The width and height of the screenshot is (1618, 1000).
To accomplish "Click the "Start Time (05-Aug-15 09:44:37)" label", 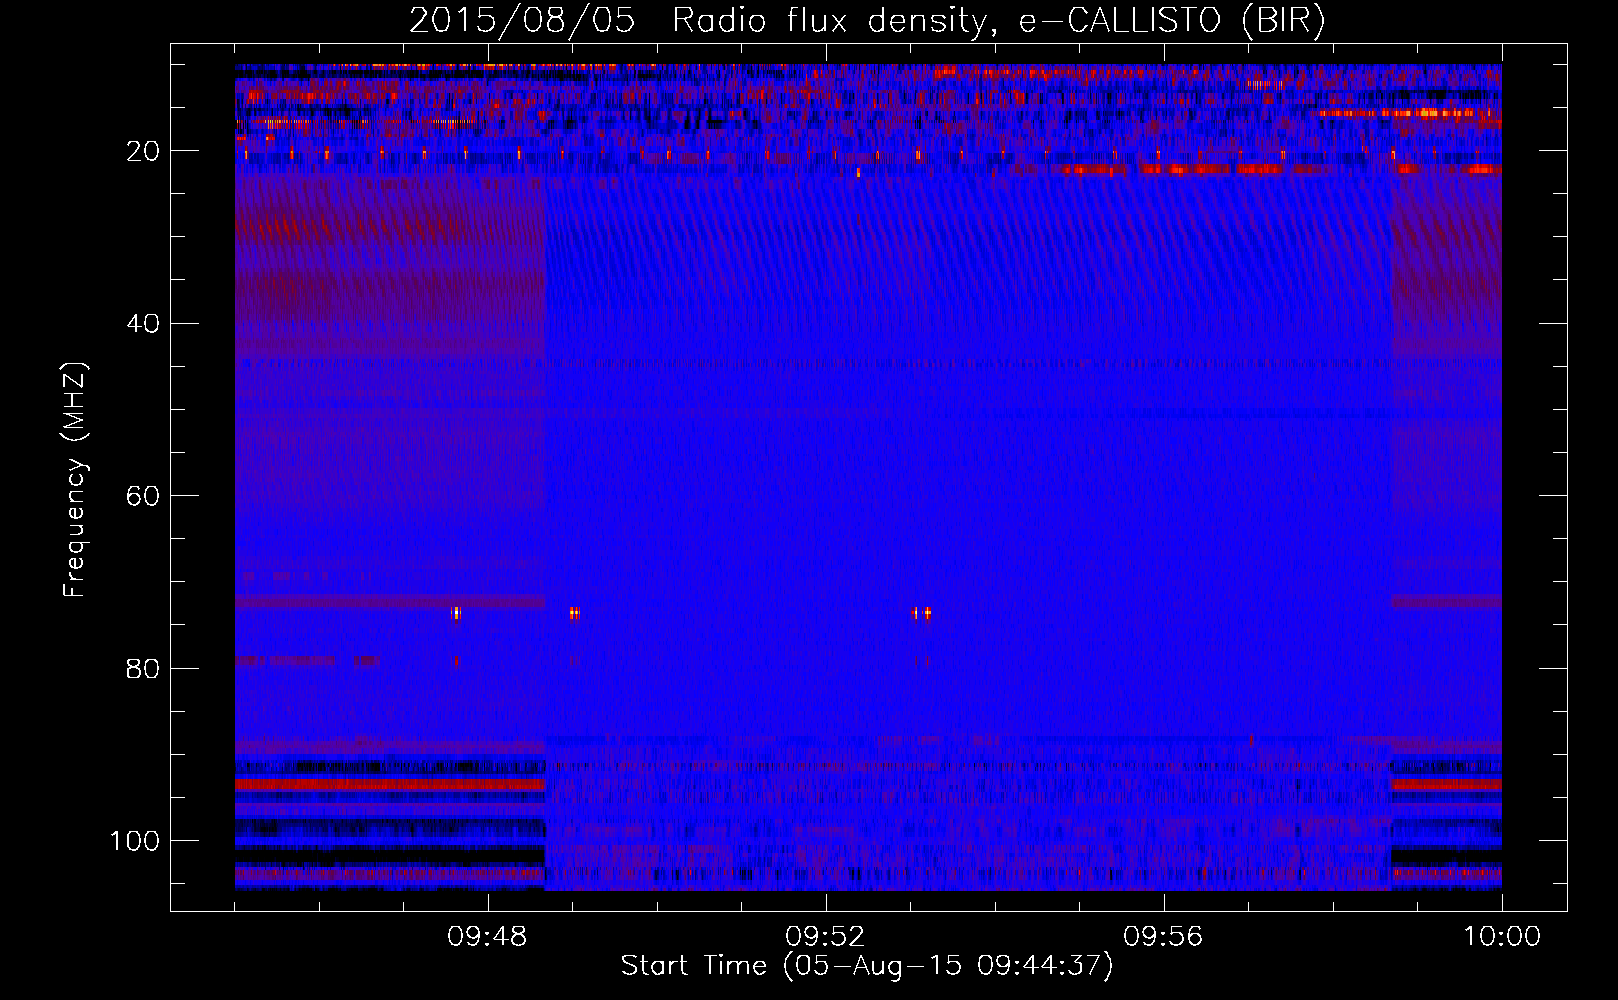I will coord(867,966).
